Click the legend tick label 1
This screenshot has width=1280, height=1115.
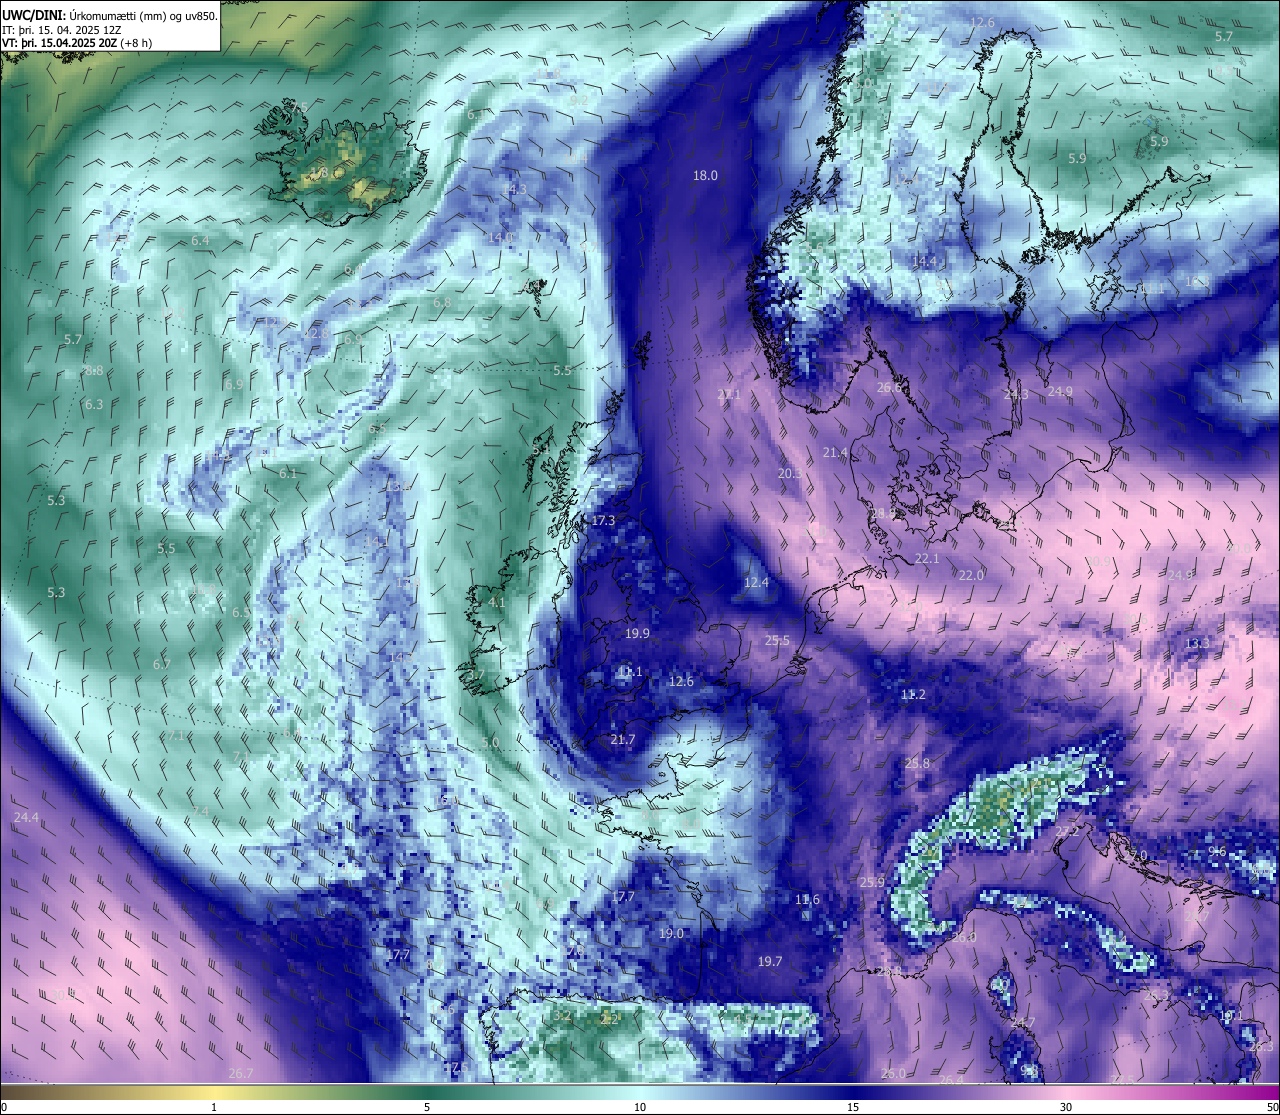click(214, 1107)
